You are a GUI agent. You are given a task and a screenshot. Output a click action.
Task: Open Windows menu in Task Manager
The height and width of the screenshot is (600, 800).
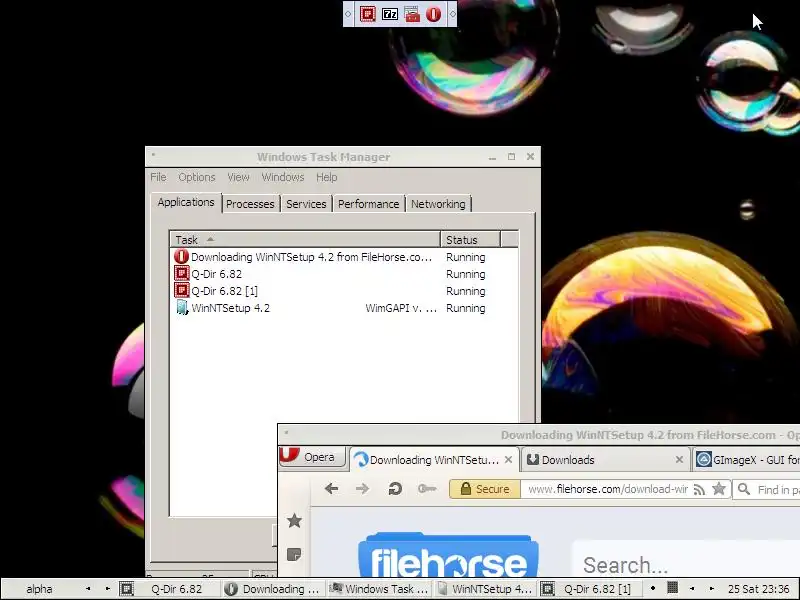point(283,177)
